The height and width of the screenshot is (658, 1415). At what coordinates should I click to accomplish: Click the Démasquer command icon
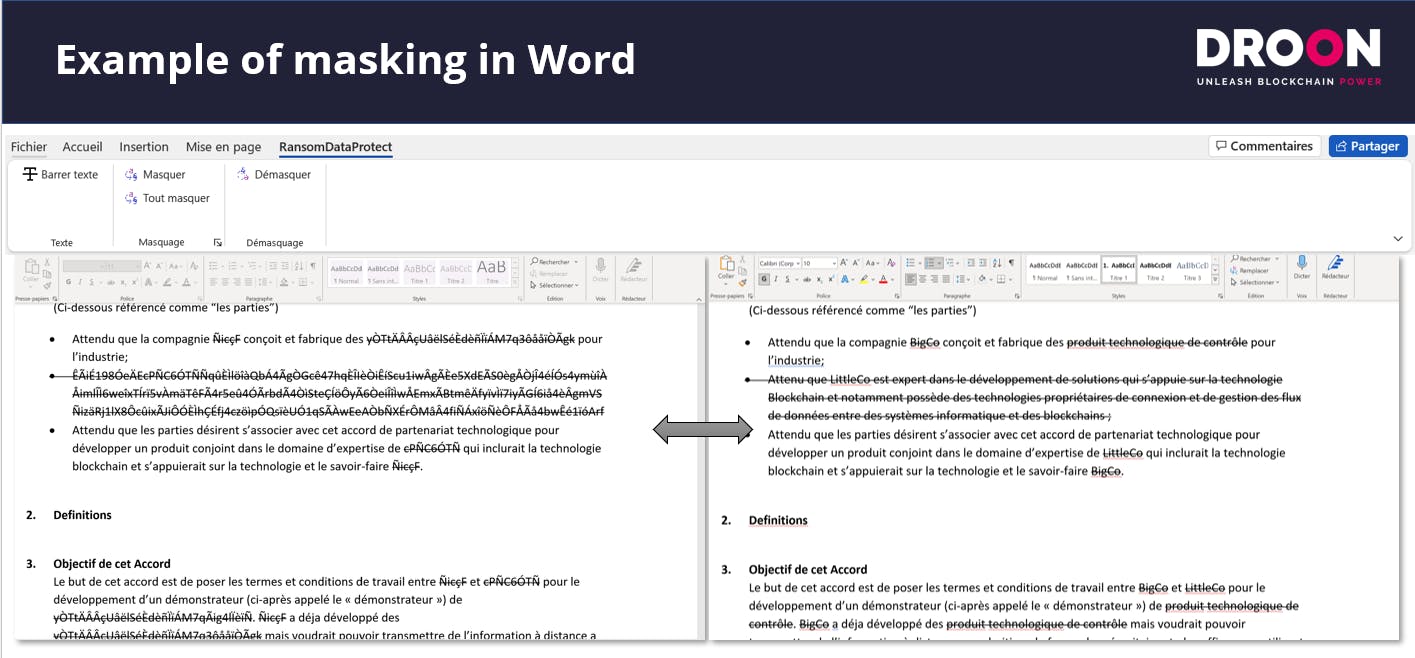point(244,175)
